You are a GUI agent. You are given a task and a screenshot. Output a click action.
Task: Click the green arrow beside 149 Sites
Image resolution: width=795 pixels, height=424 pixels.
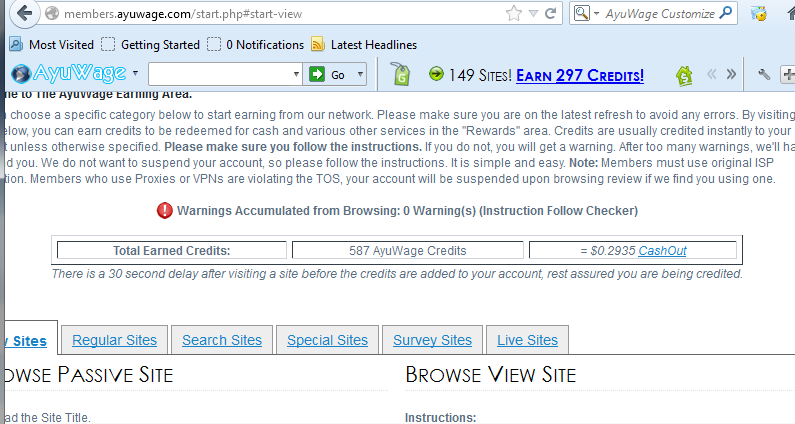(436, 74)
